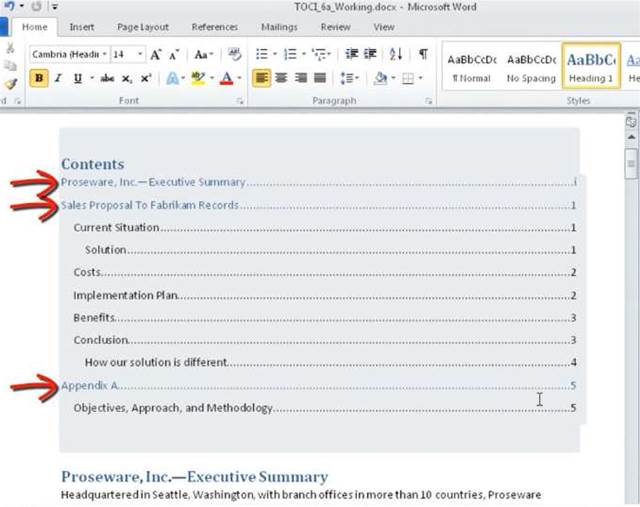Click the Format Painter icon
The image size is (640, 507).
pos(11,84)
